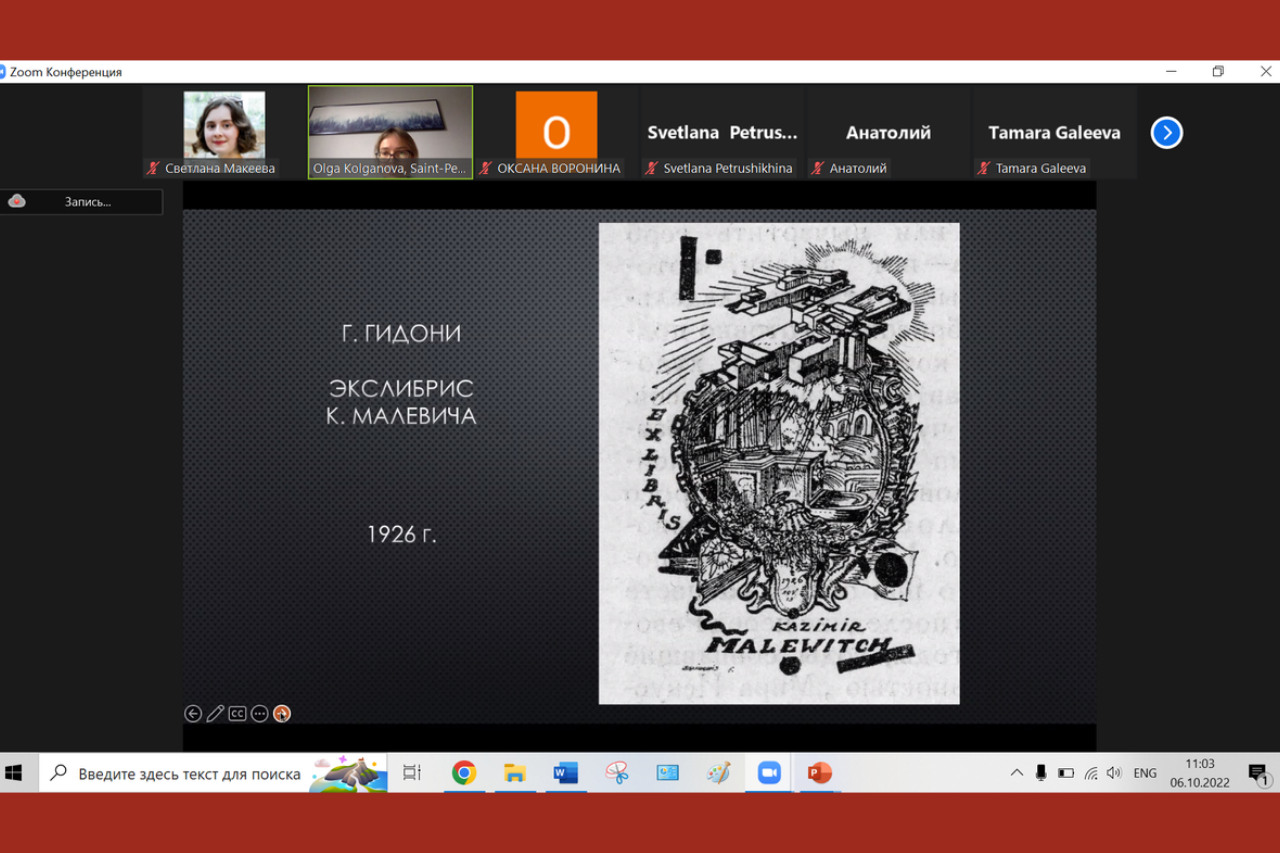Click the muted microphone icon beside ОКСАНА ВОРОНИНА

486,168
